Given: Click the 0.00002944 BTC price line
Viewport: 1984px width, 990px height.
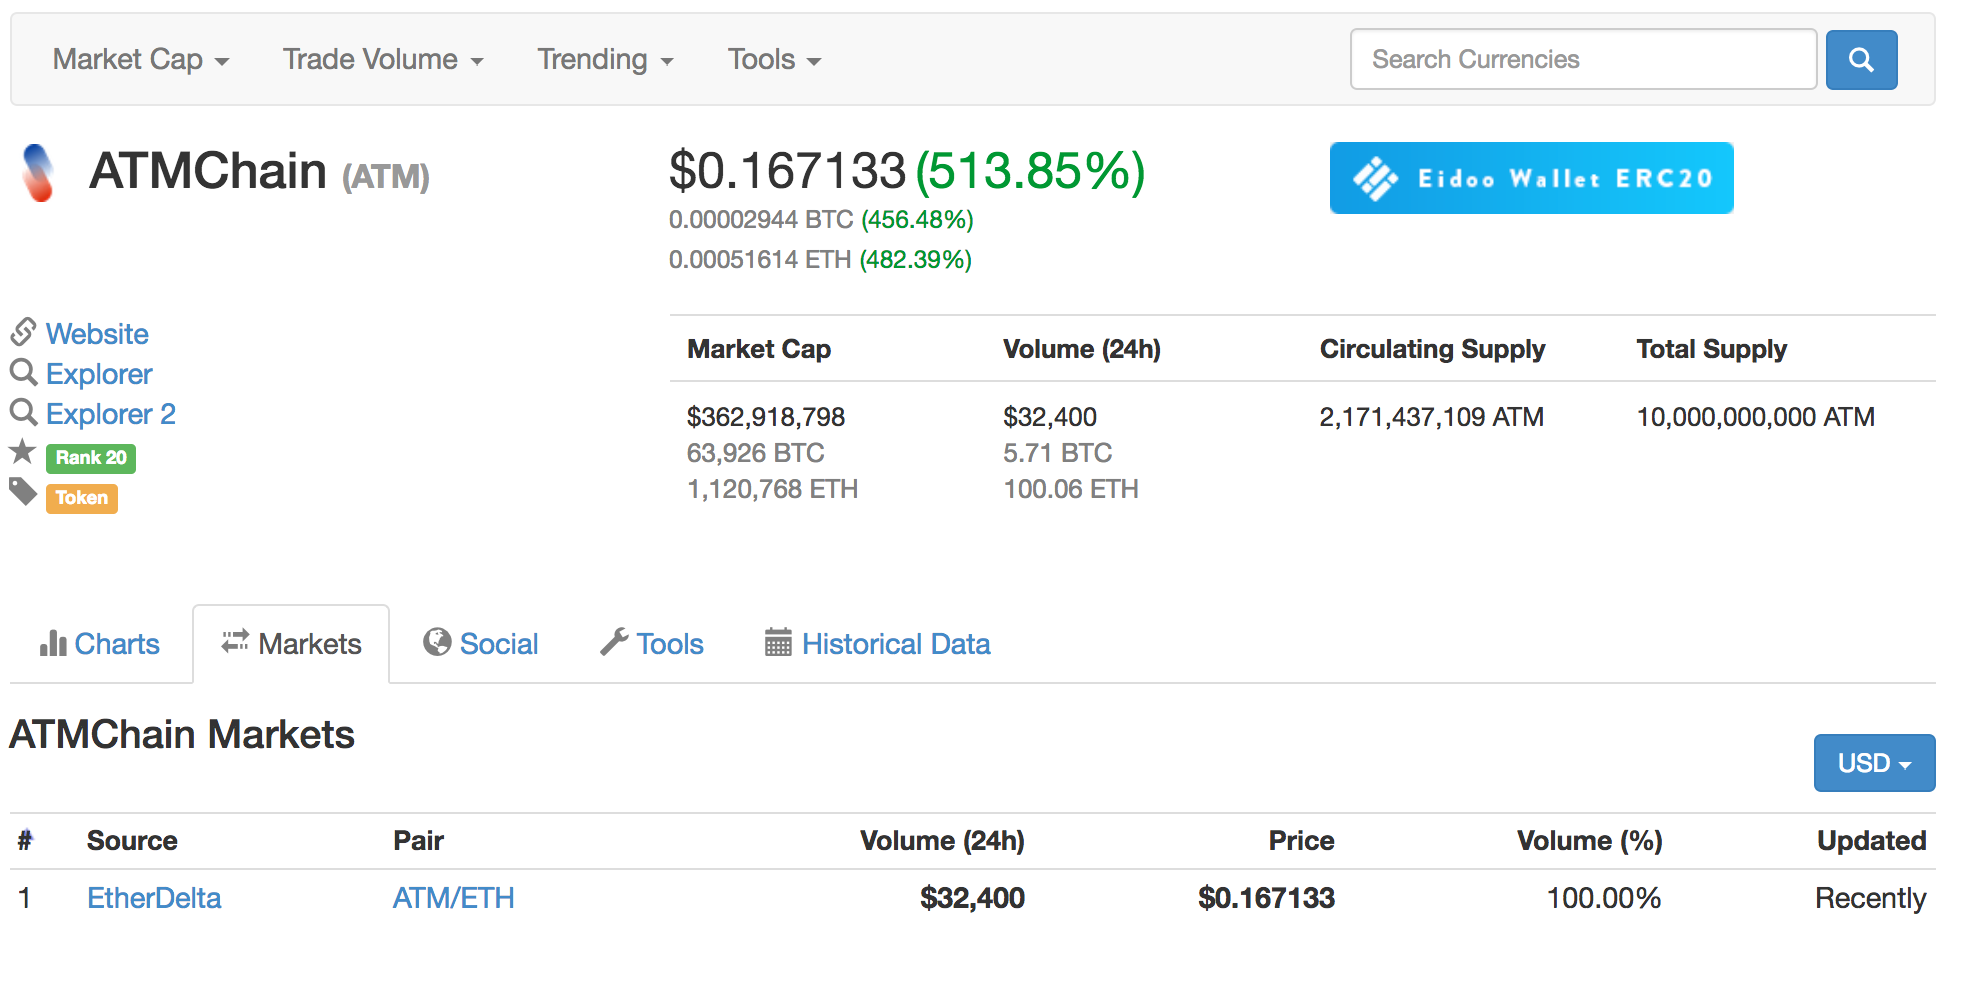Looking at the screenshot, I should pos(821,220).
